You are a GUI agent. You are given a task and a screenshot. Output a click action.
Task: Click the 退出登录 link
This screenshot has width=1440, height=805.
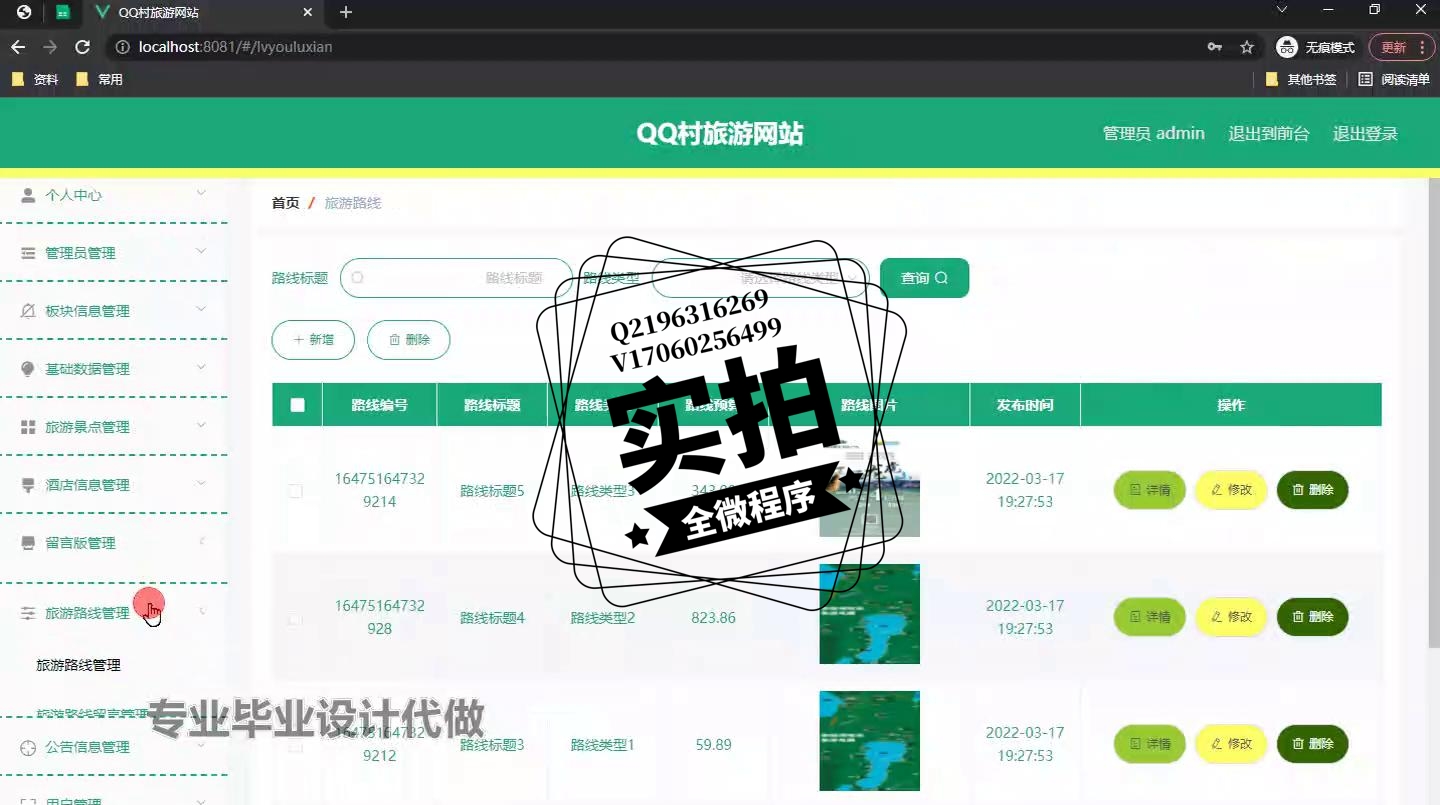click(1365, 134)
